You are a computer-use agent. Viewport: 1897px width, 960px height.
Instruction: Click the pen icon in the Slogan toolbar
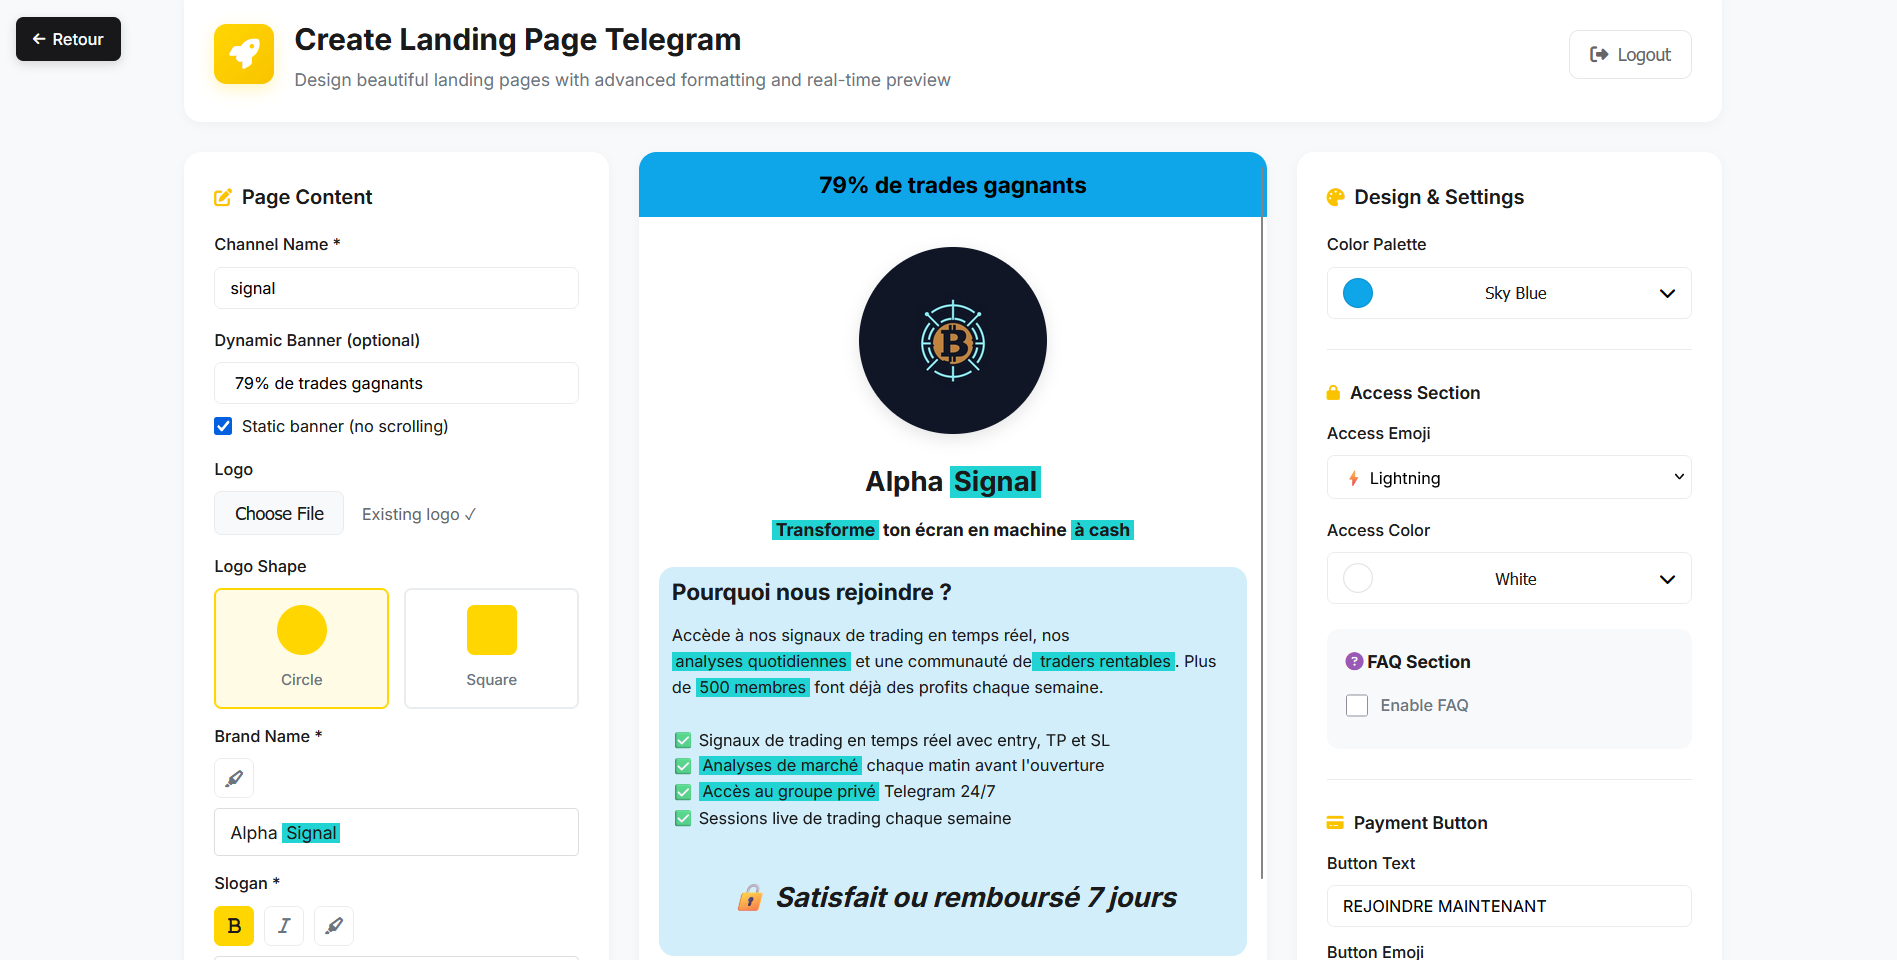tap(333, 925)
